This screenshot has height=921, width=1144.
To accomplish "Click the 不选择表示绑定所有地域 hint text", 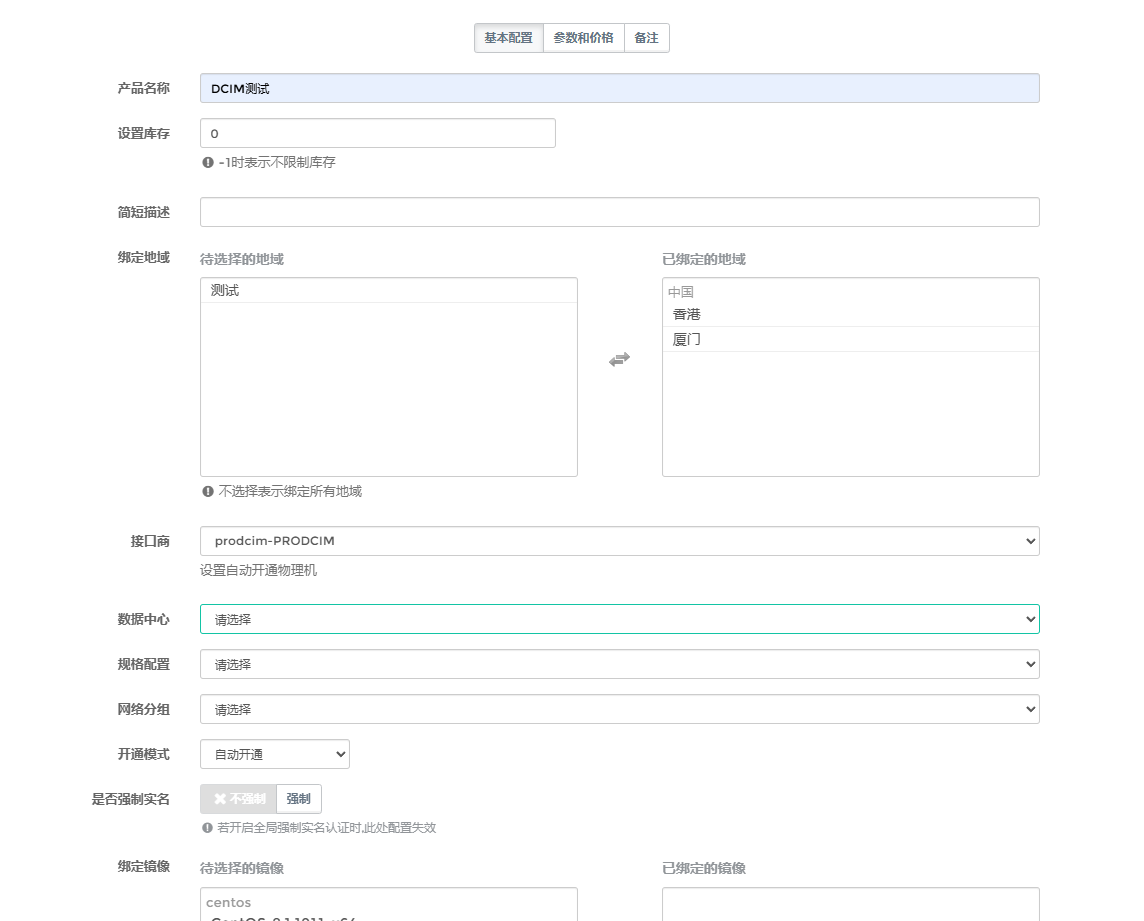I will click(290, 492).
